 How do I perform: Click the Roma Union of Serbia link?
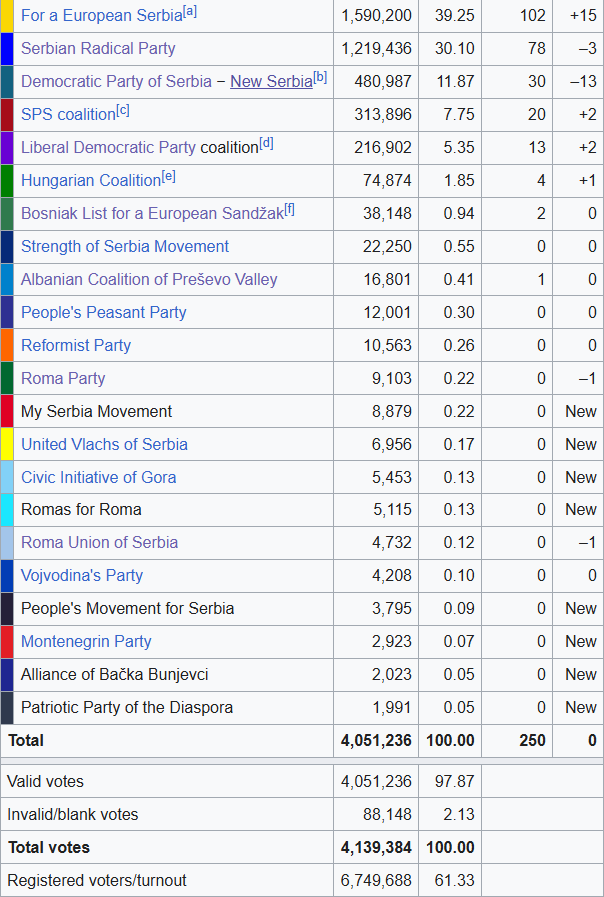99,542
